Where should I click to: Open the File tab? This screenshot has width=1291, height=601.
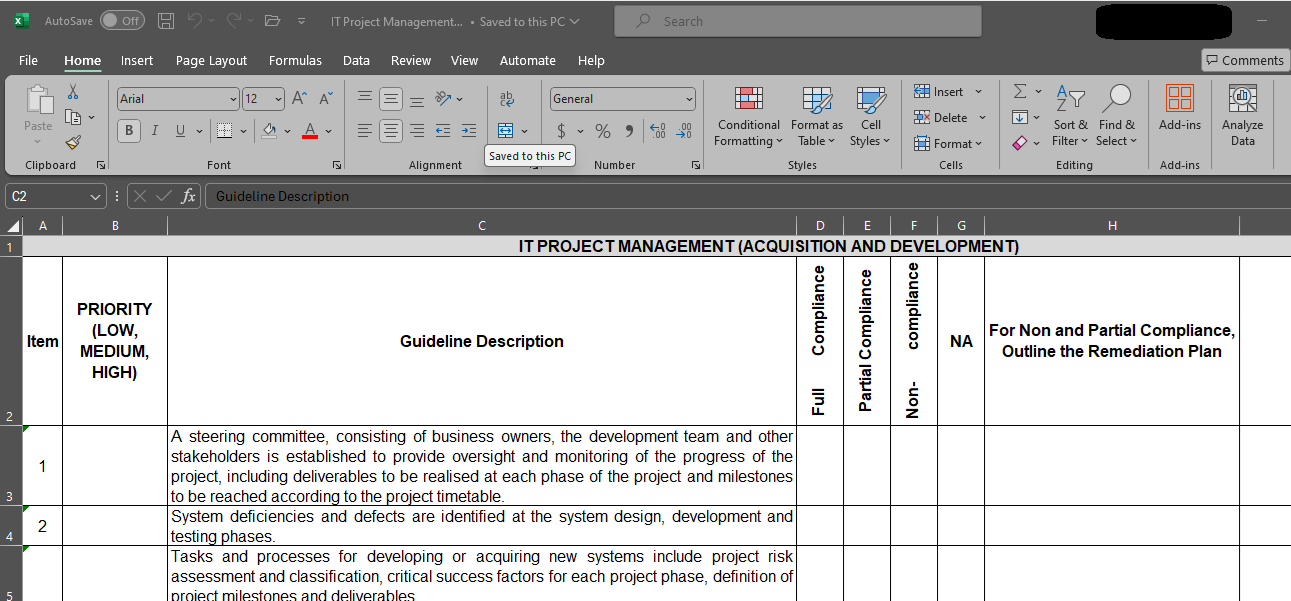[x=28, y=60]
